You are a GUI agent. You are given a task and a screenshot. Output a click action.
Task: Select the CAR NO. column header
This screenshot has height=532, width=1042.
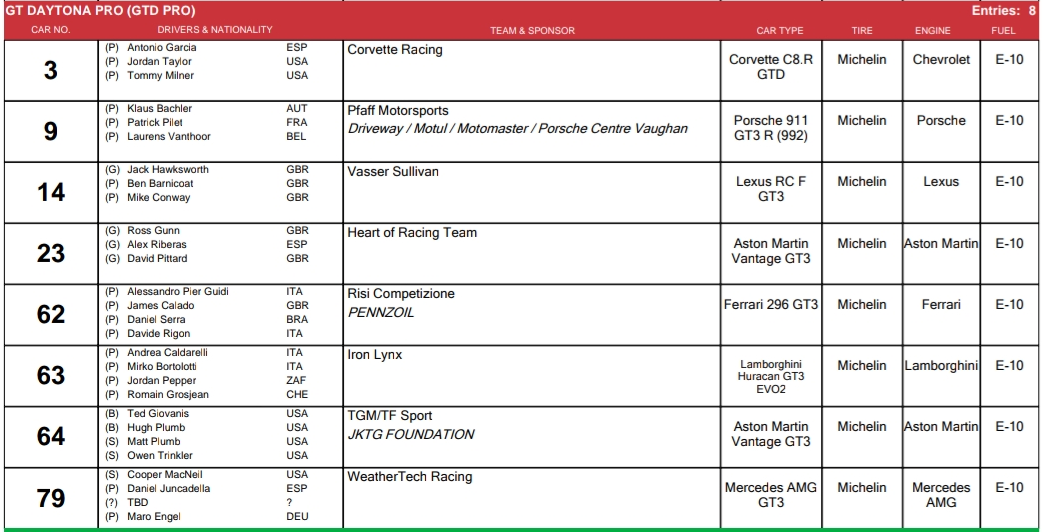[x=50, y=31]
